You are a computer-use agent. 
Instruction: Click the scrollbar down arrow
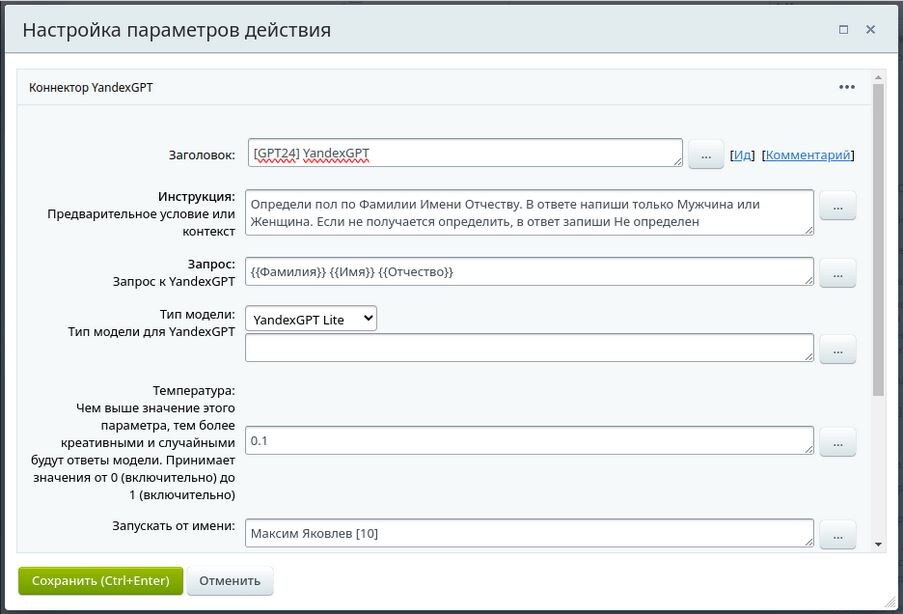tap(878, 544)
